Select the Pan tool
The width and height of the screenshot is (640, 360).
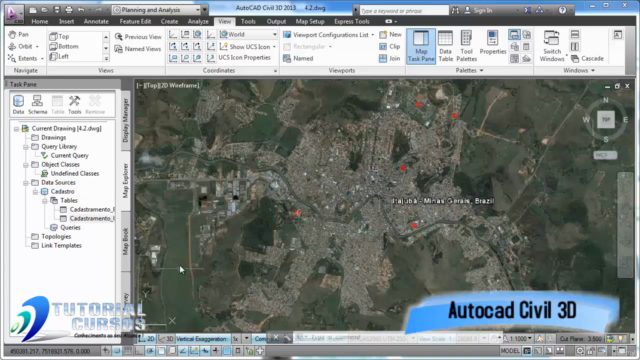pos(19,35)
